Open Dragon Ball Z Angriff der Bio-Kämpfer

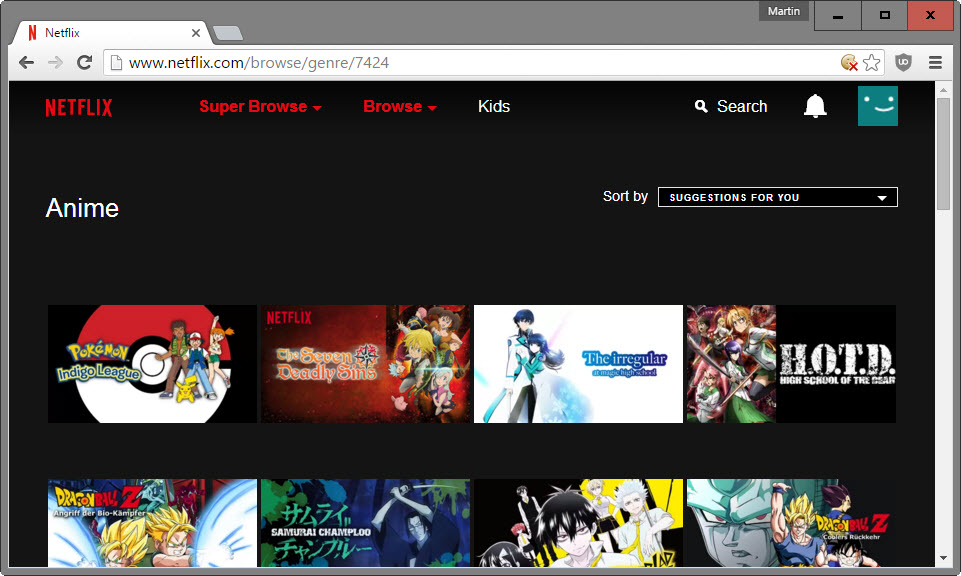pos(152,523)
